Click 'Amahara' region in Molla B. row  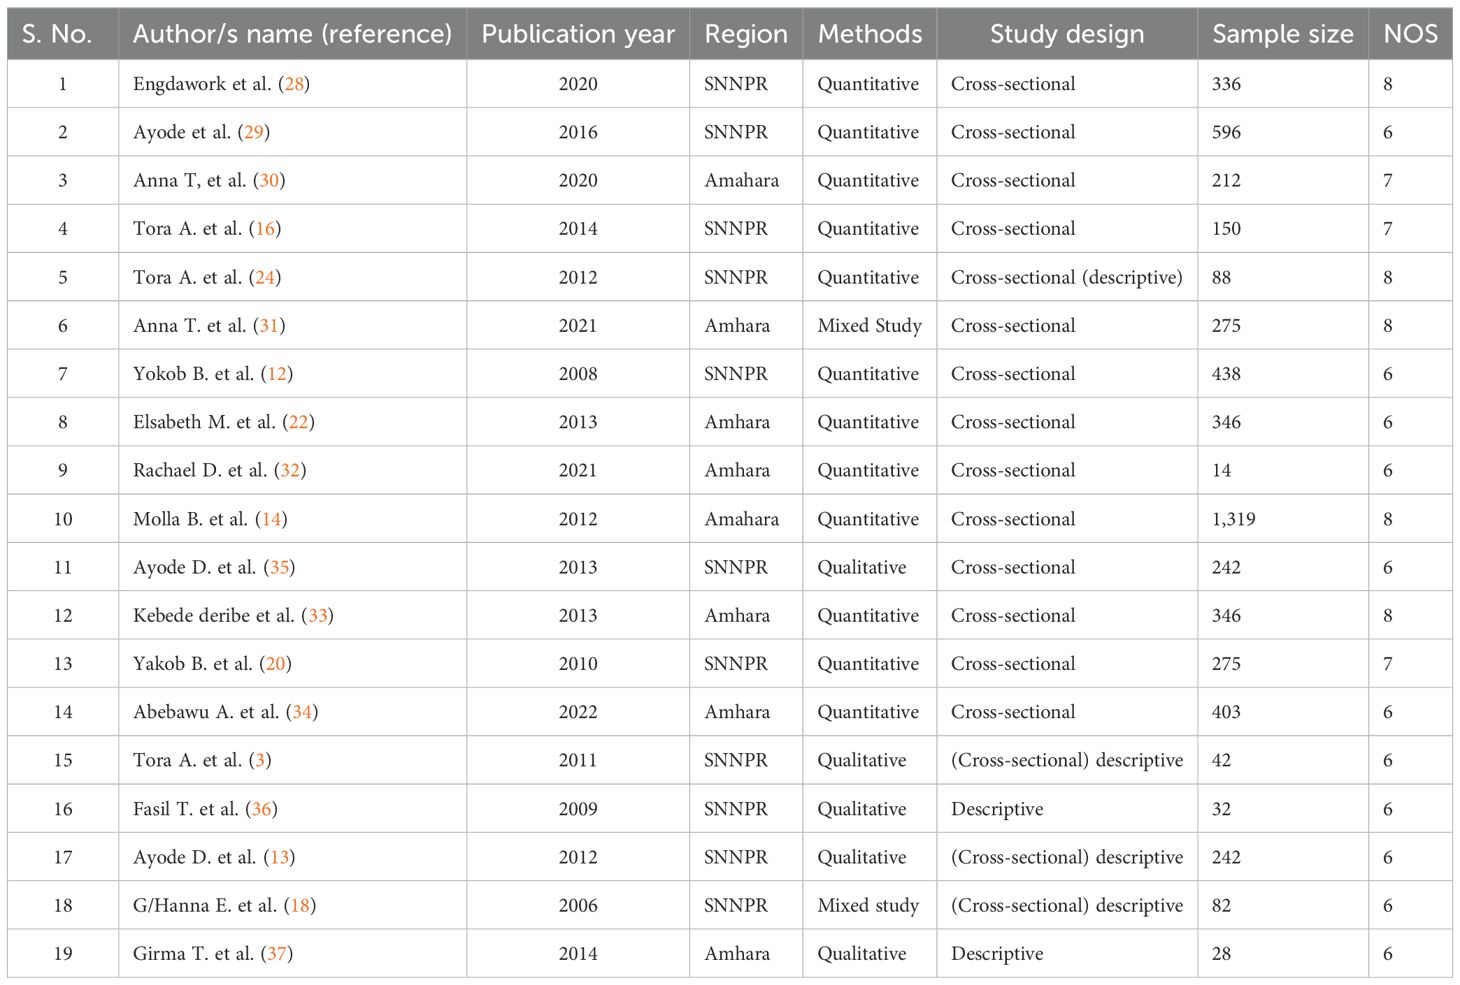click(741, 519)
